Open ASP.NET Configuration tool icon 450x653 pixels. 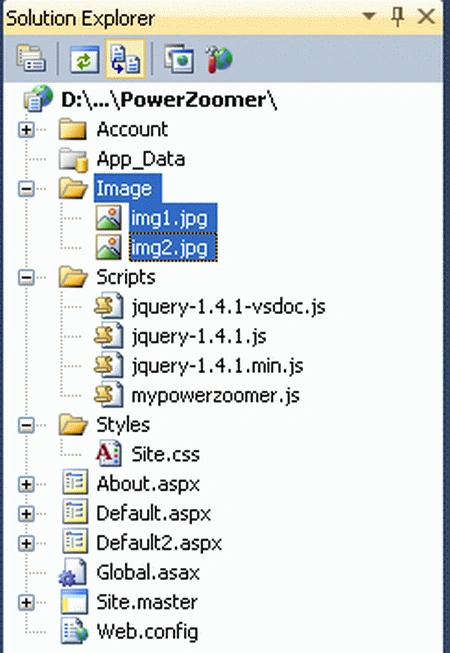219,59
